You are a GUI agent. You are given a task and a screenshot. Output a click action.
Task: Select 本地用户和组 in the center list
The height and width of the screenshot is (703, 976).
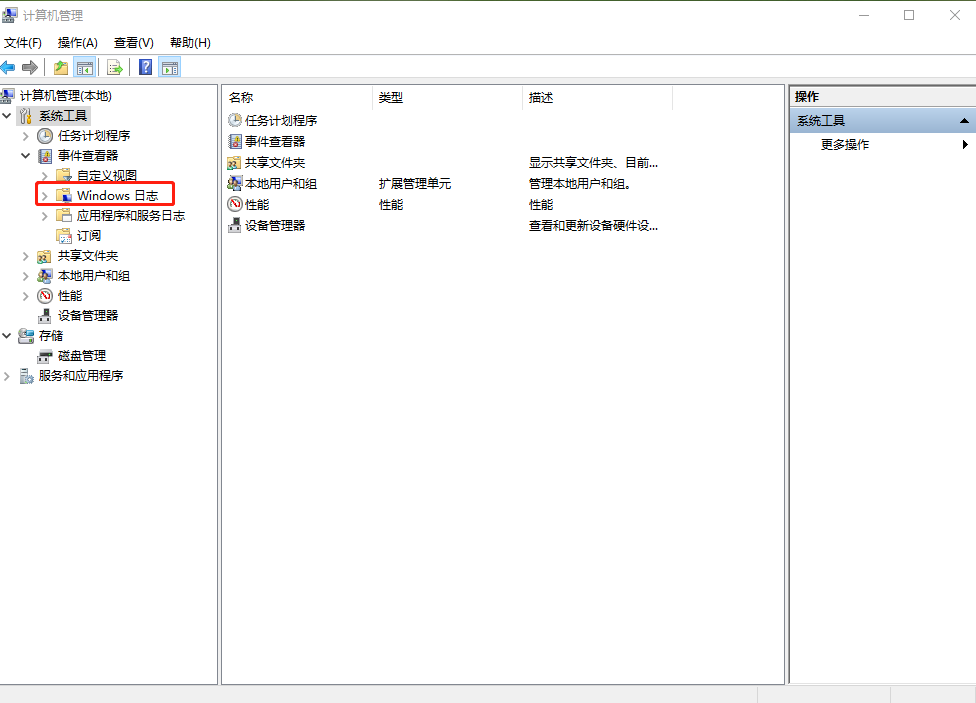281,184
